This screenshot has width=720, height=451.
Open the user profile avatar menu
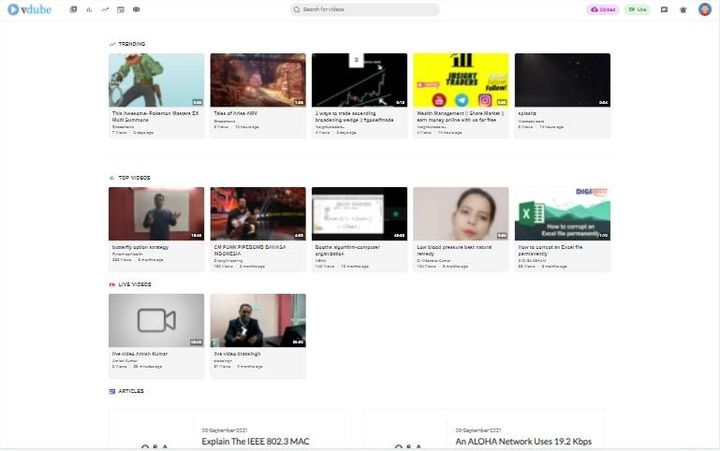(705, 9)
